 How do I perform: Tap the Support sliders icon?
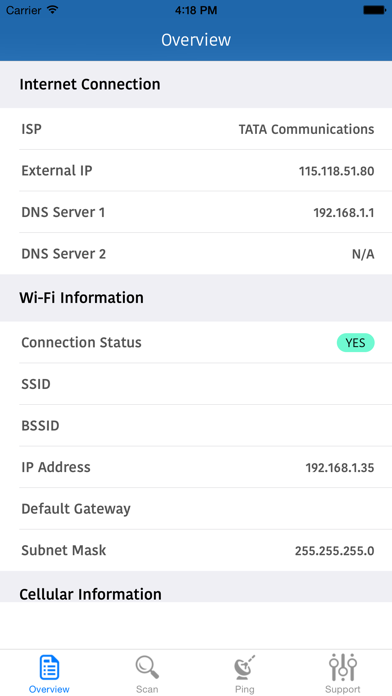(343, 667)
